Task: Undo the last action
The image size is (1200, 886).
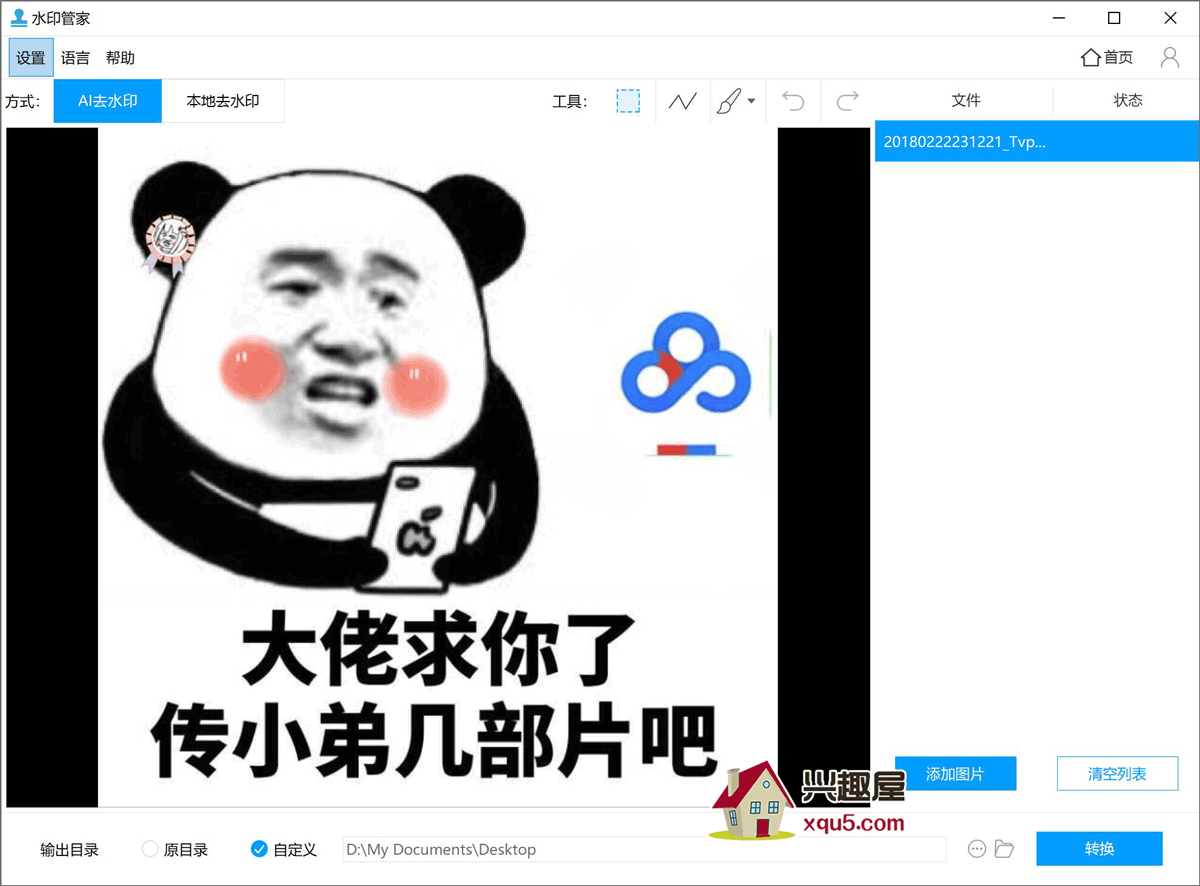Action: [x=793, y=101]
